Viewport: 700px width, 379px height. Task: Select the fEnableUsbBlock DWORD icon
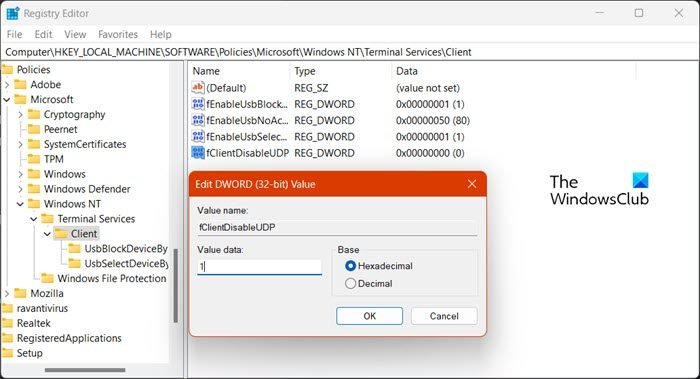tap(198, 104)
